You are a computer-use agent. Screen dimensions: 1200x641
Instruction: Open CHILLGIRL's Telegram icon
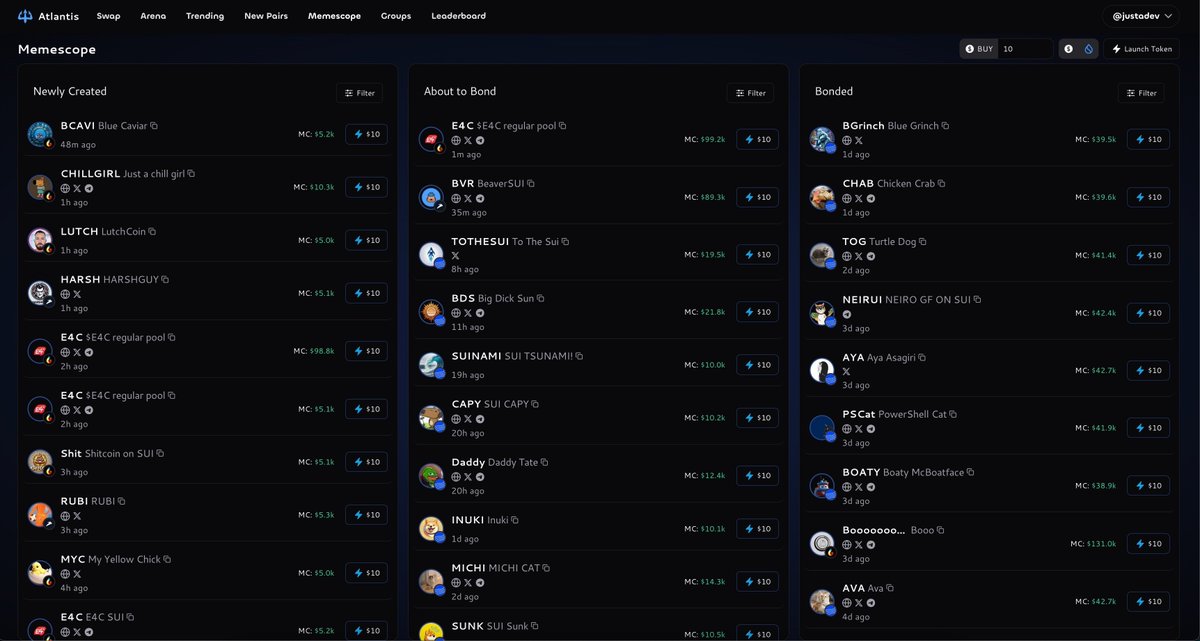coord(89,188)
